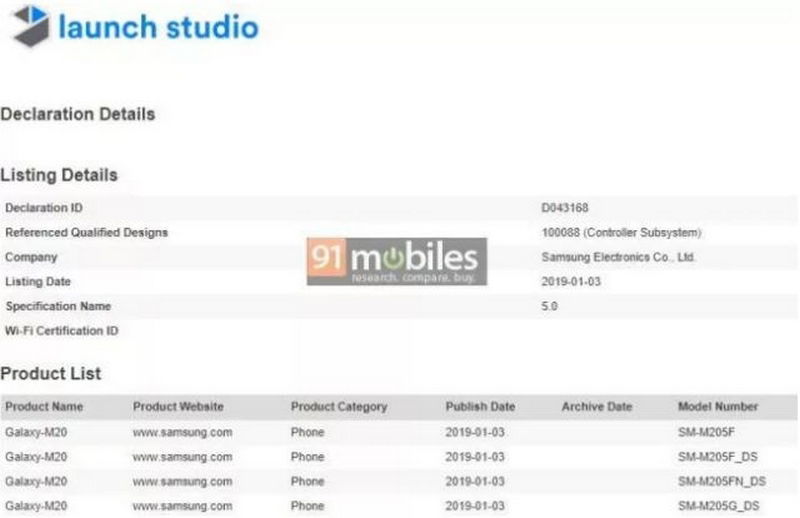Click the Product Category column header
800x518 pixels.
coord(339,407)
